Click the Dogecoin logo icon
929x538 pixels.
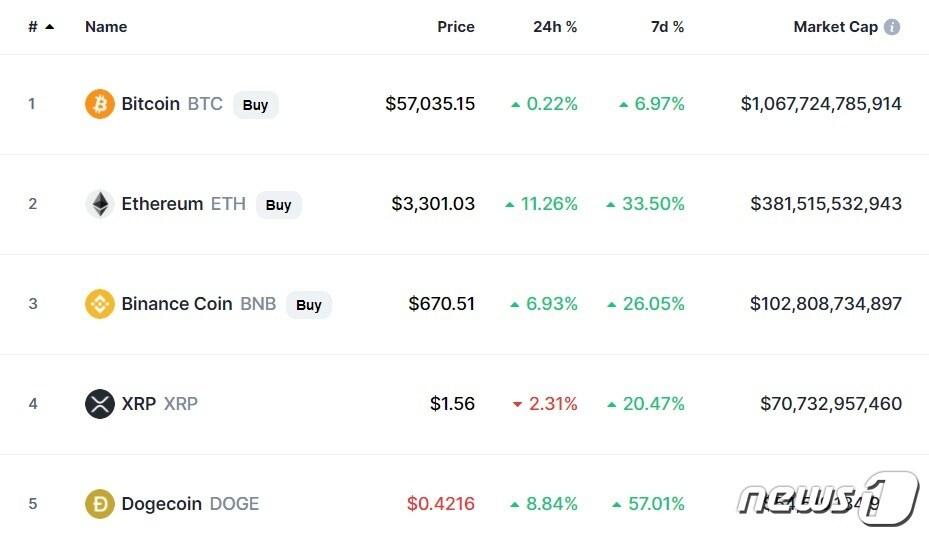[100, 504]
